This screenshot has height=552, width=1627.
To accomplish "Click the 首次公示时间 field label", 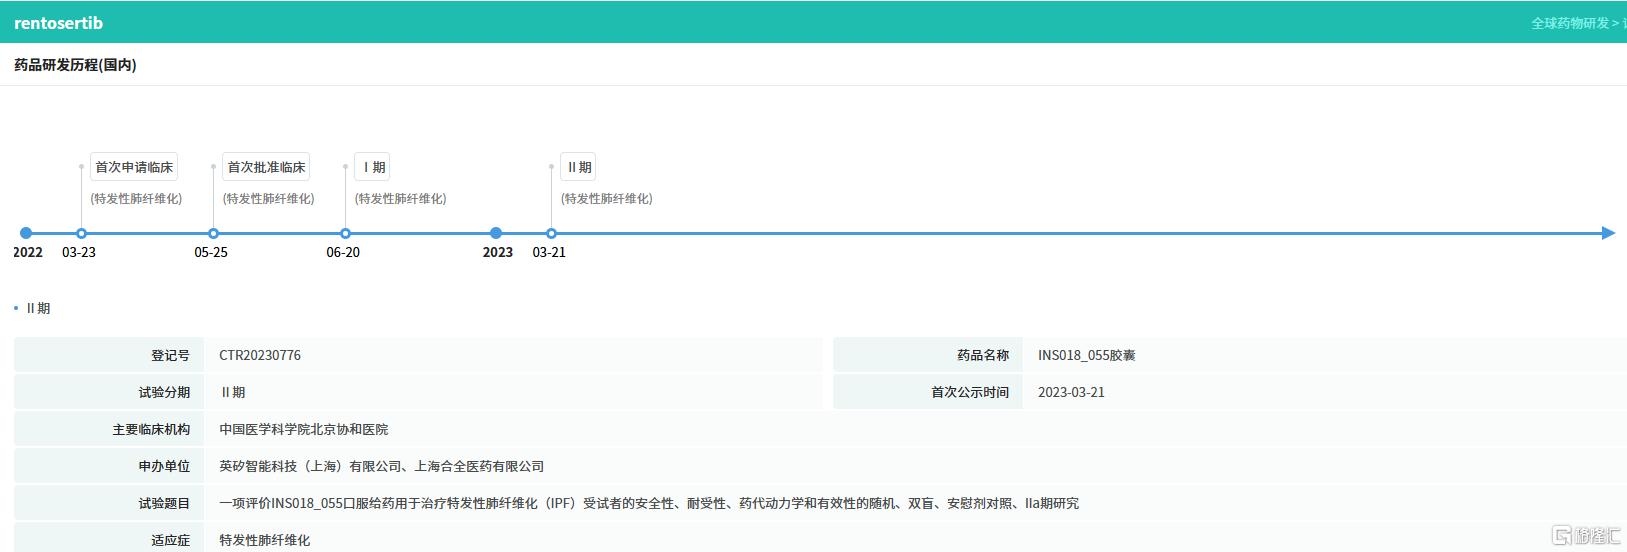I will pos(970,392).
